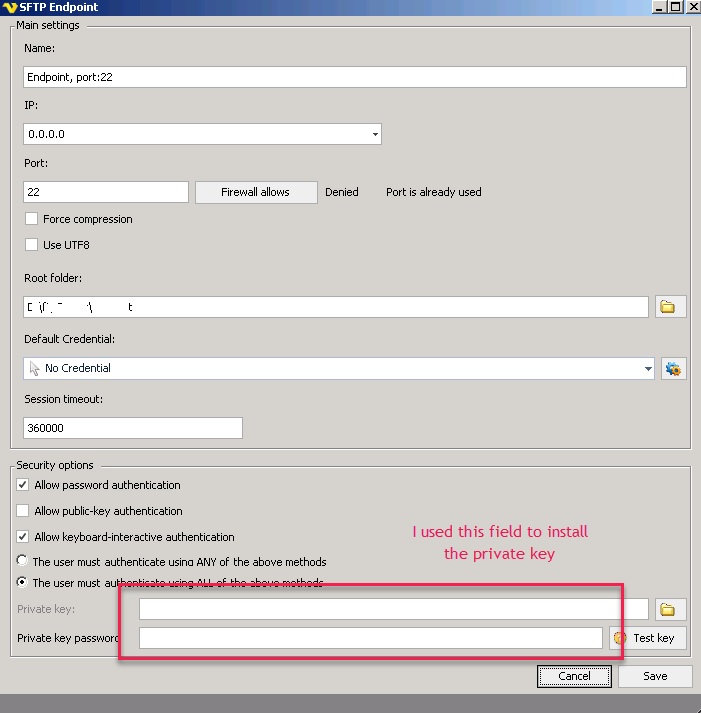Open the Default Credential dropdown

pyautogui.click(x=648, y=369)
